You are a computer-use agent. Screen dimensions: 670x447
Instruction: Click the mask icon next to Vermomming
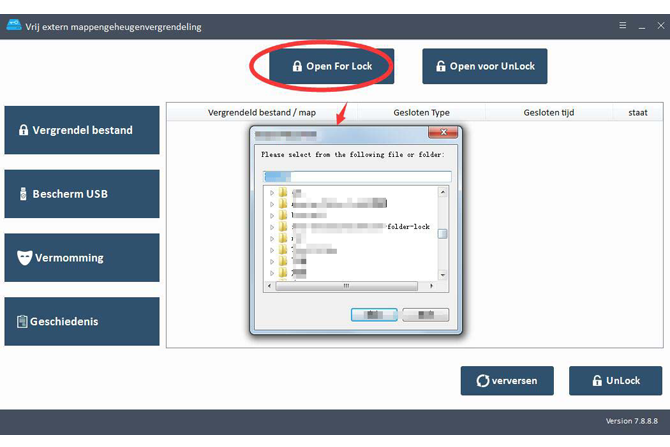24,258
